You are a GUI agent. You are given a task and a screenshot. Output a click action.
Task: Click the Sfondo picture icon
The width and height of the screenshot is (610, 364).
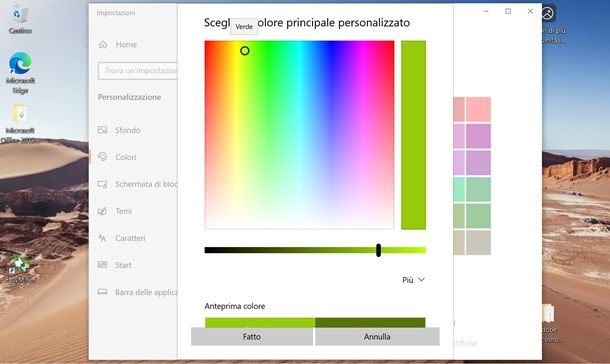(102, 130)
